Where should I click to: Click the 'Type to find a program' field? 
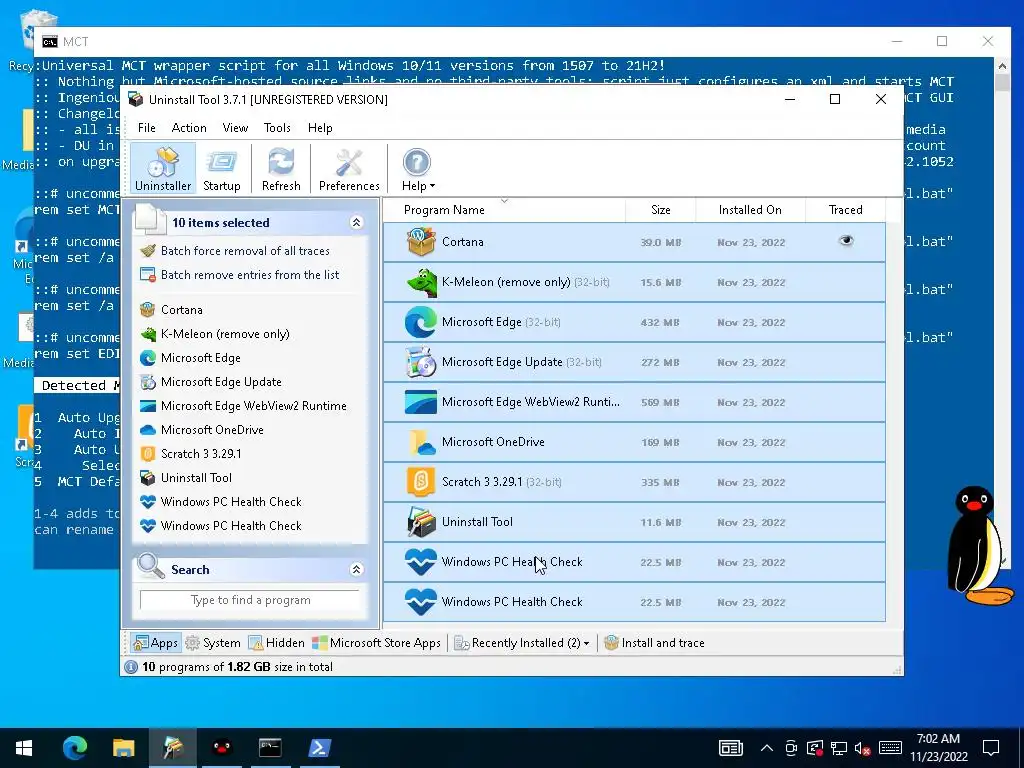[x=250, y=600]
